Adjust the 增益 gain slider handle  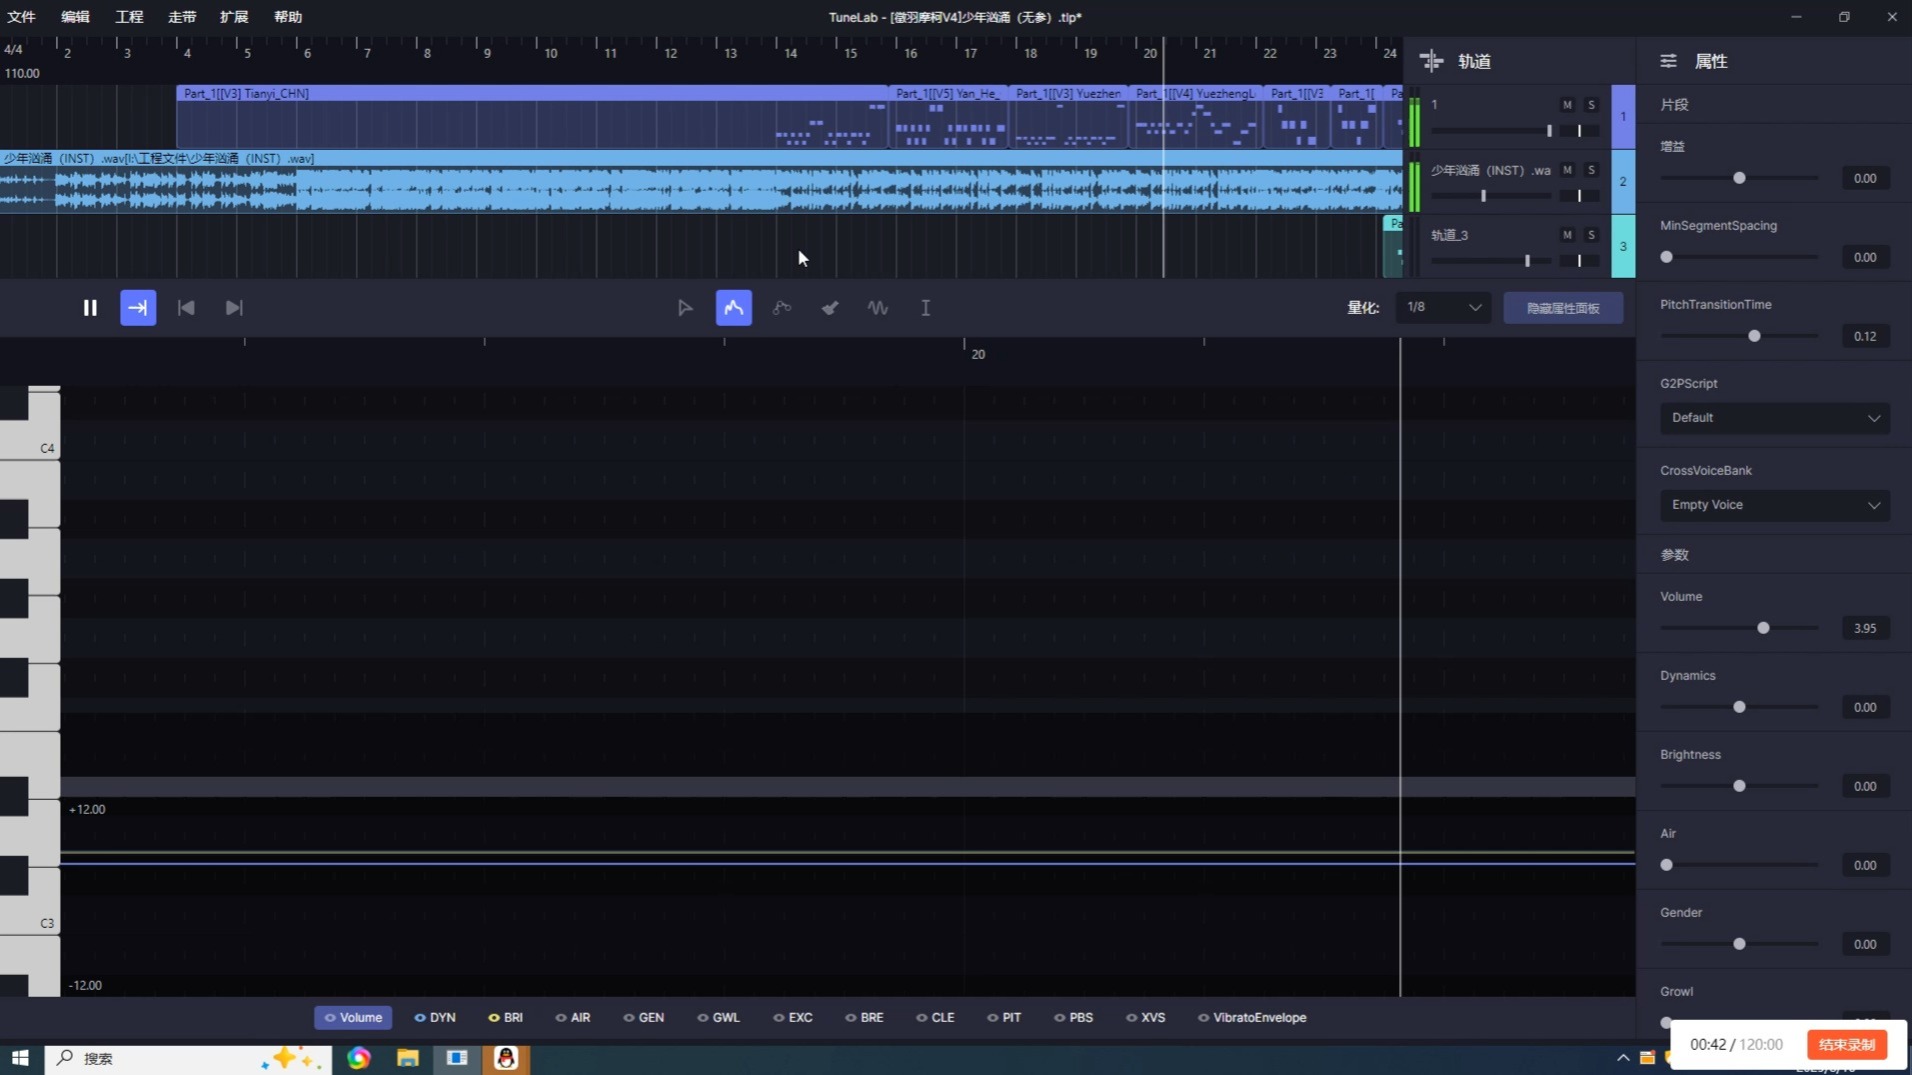pos(1739,178)
